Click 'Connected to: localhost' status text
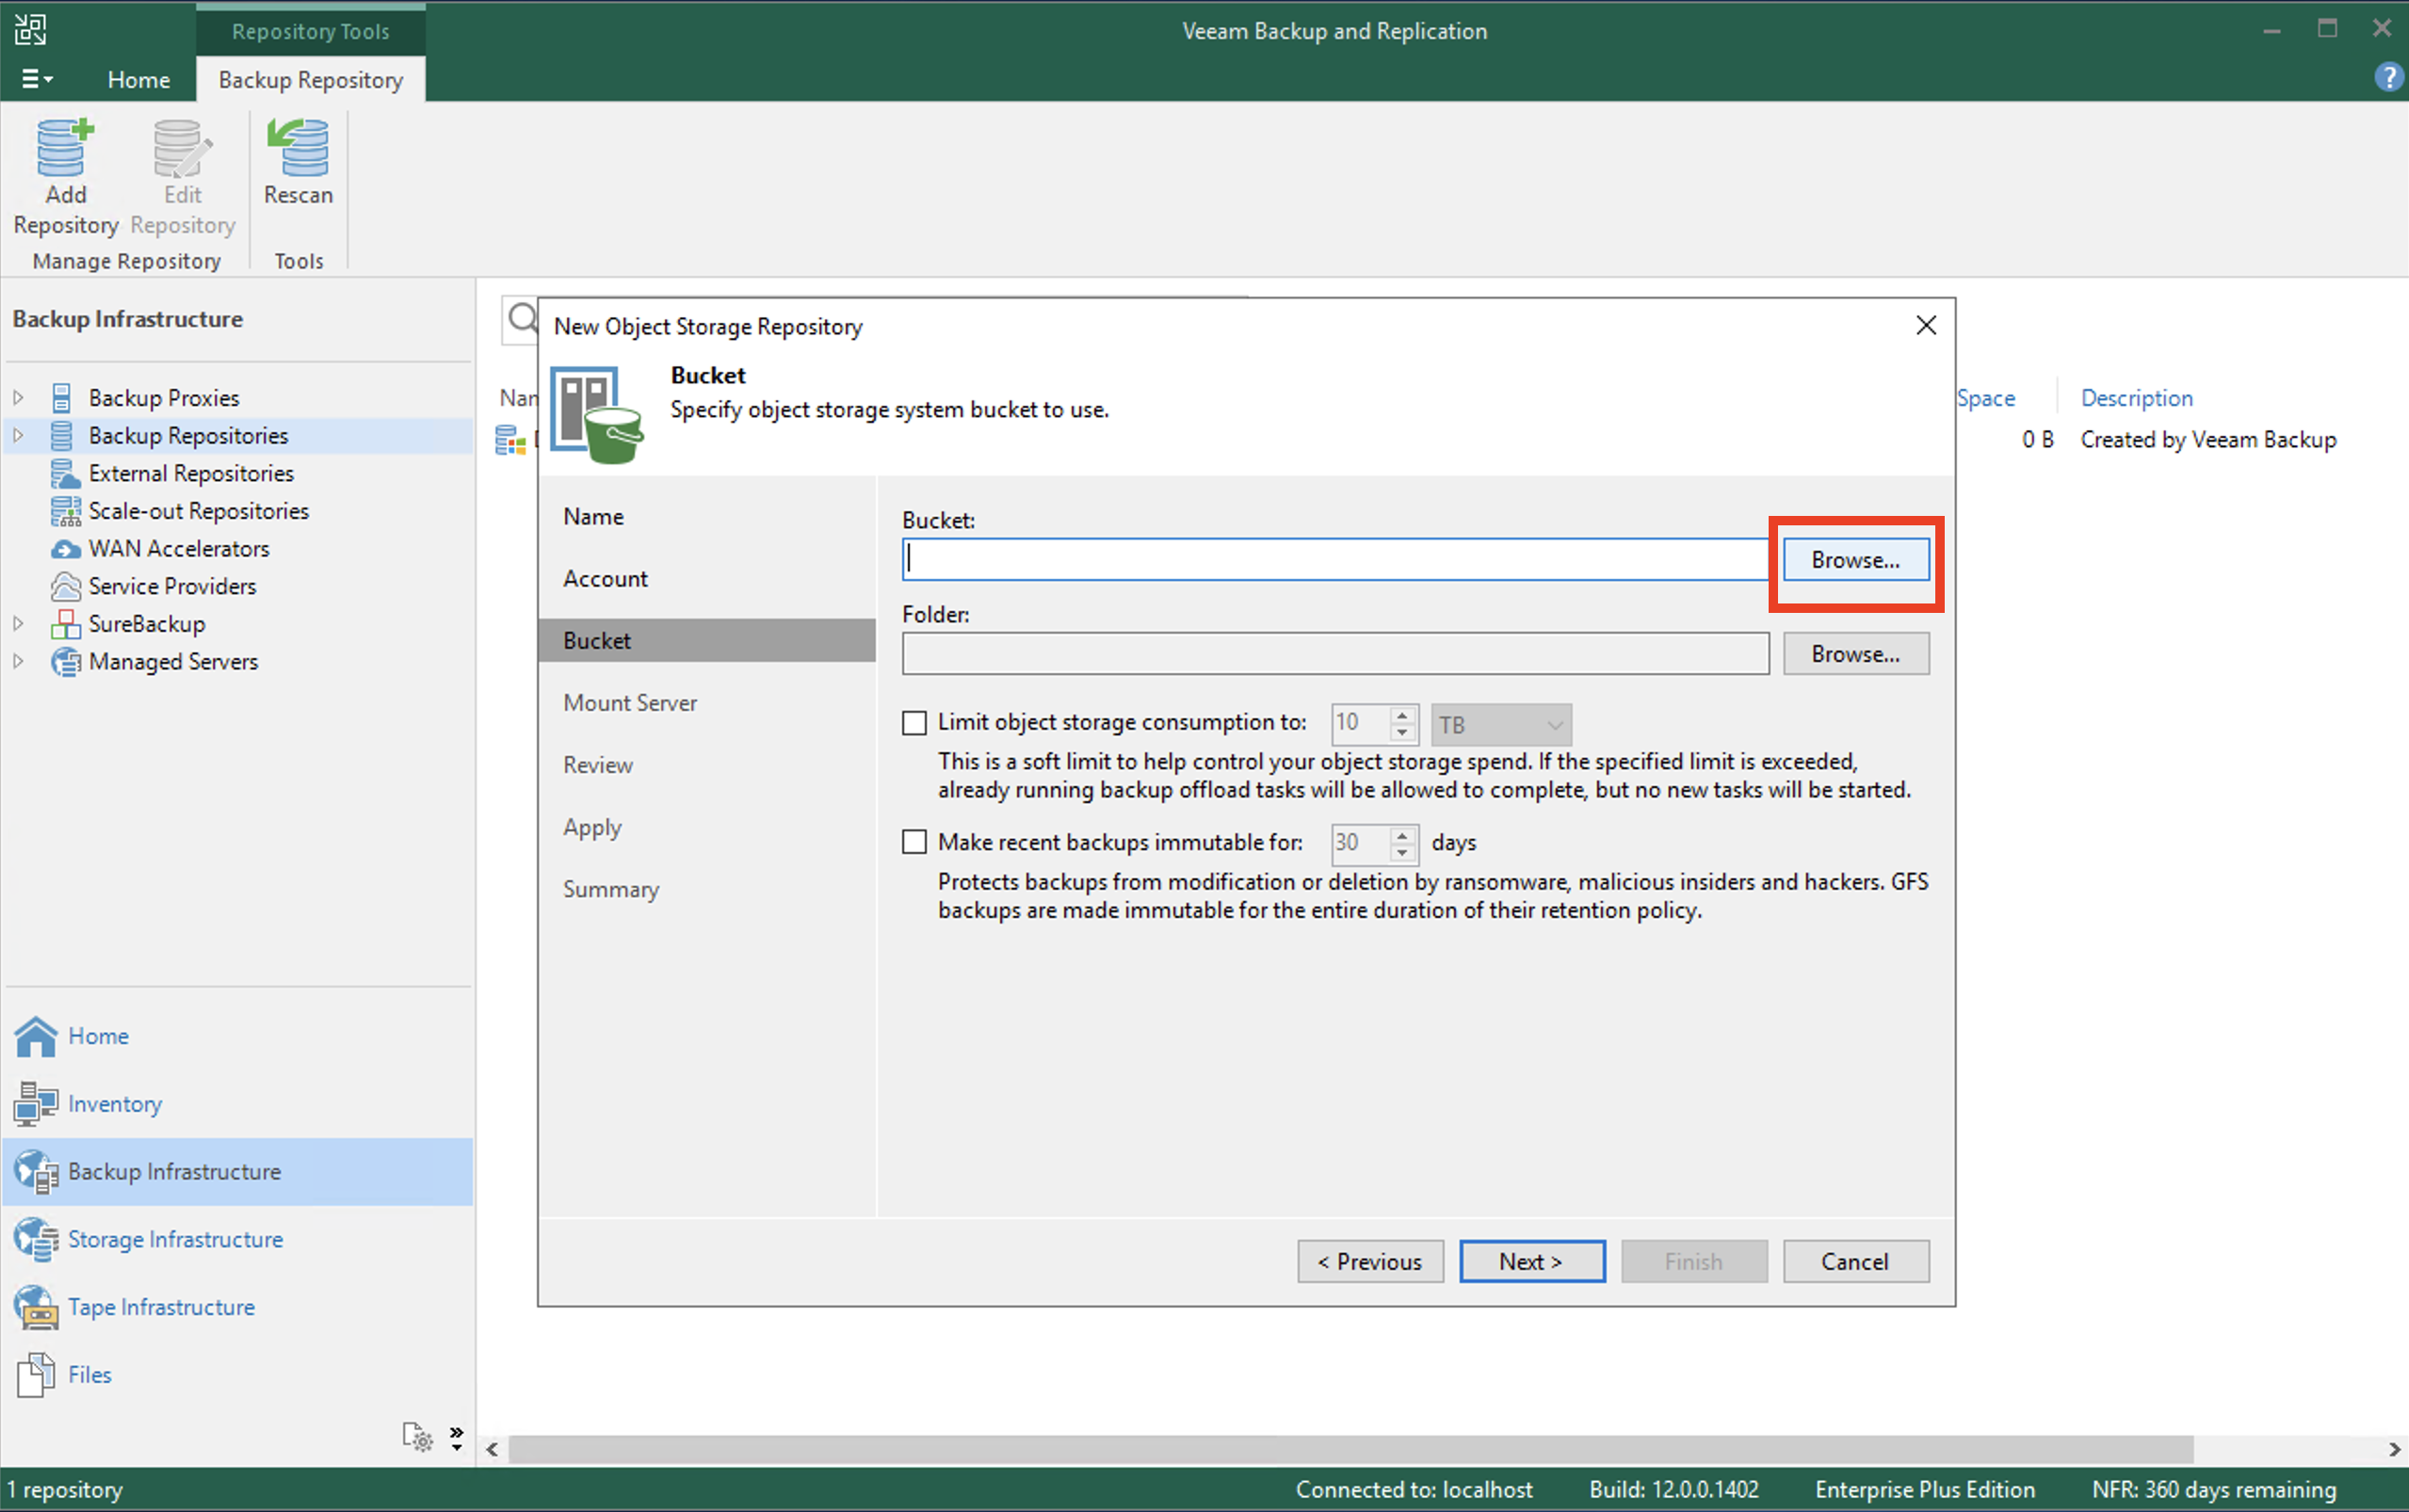The width and height of the screenshot is (2409, 1512). (1414, 1490)
